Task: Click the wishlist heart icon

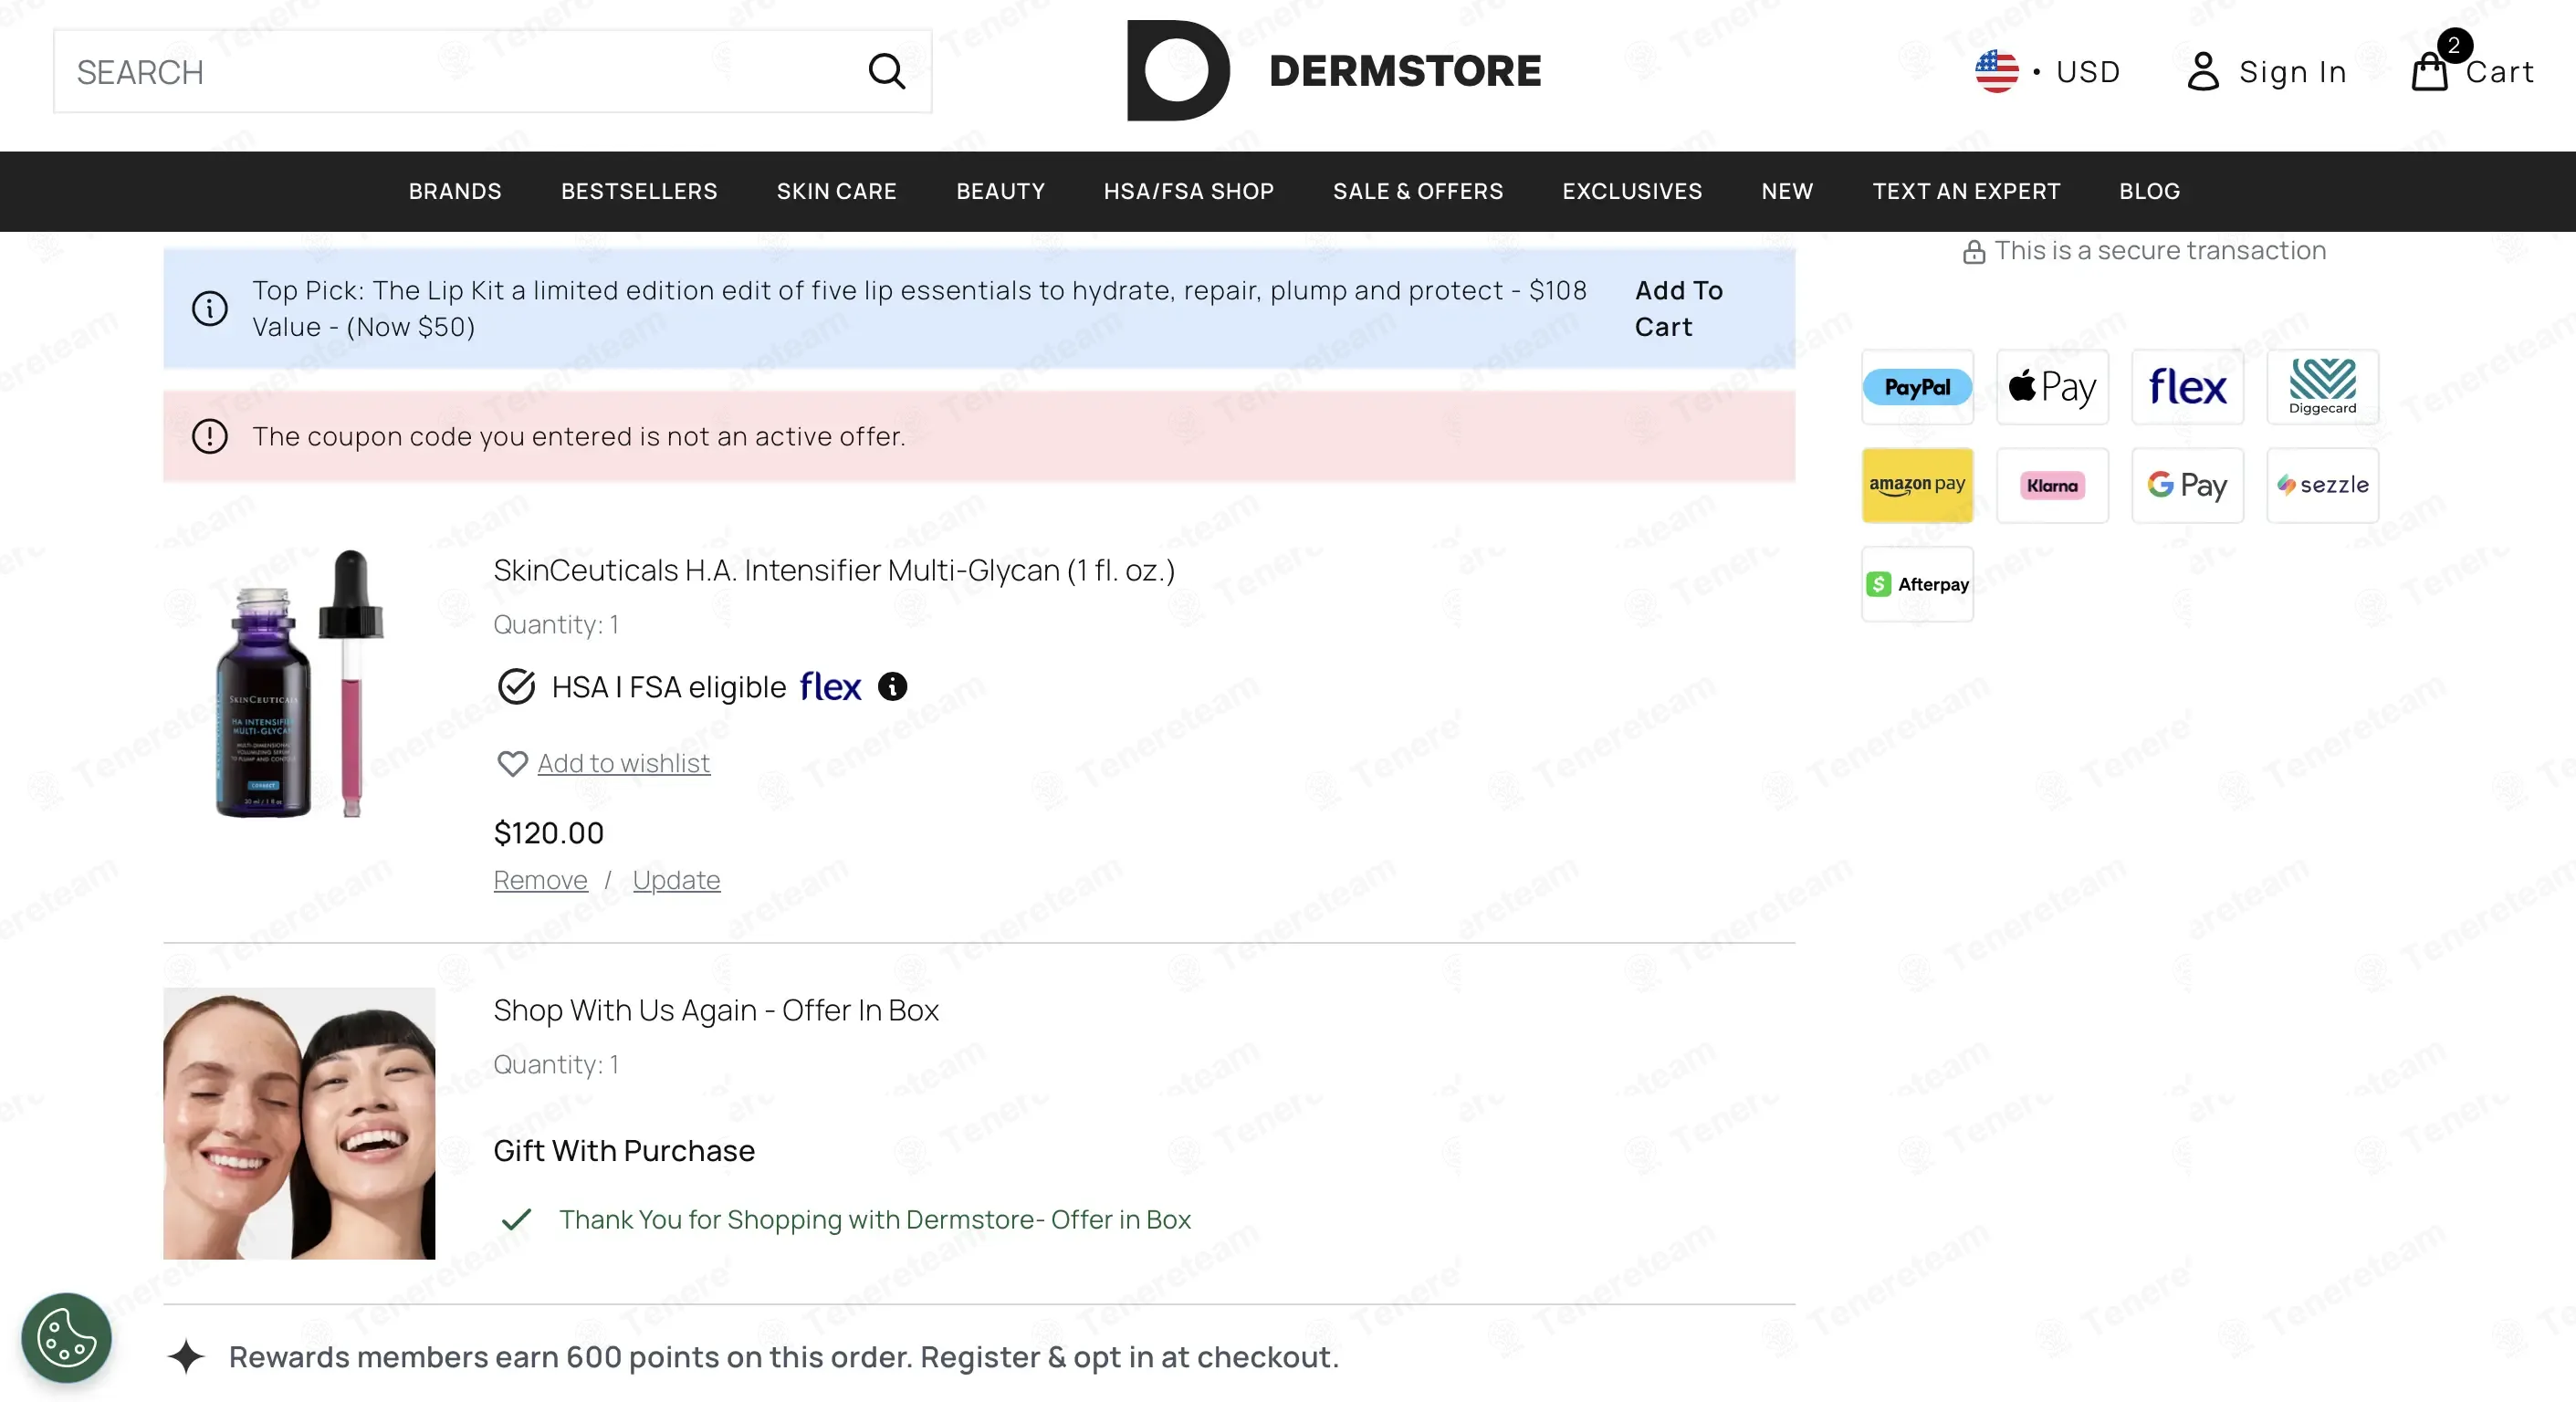Action: pyautogui.click(x=512, y=764)
